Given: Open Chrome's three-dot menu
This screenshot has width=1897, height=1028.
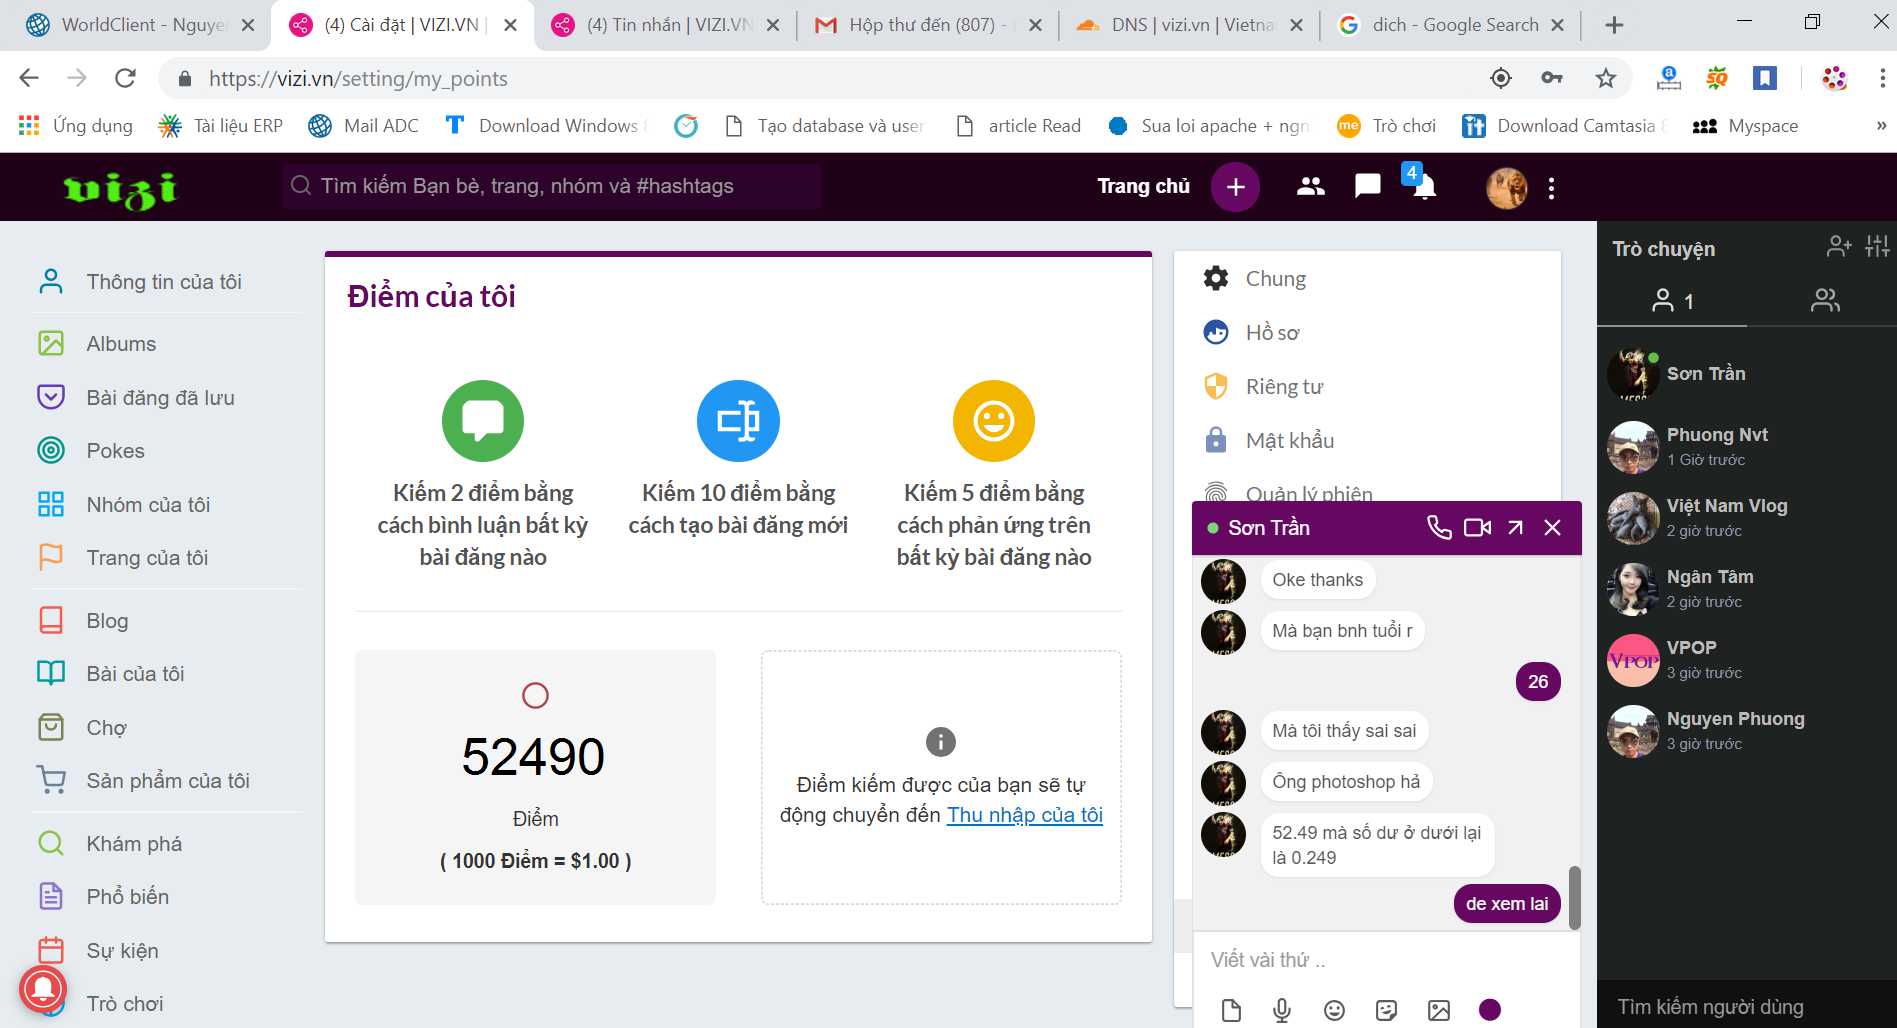Looking at the screenshot, I should [x=1881, y=79].
